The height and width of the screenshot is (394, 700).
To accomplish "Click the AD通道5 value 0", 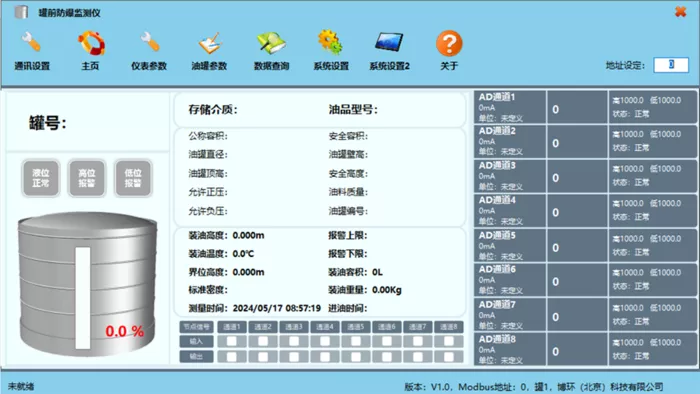I will [555, 248].
